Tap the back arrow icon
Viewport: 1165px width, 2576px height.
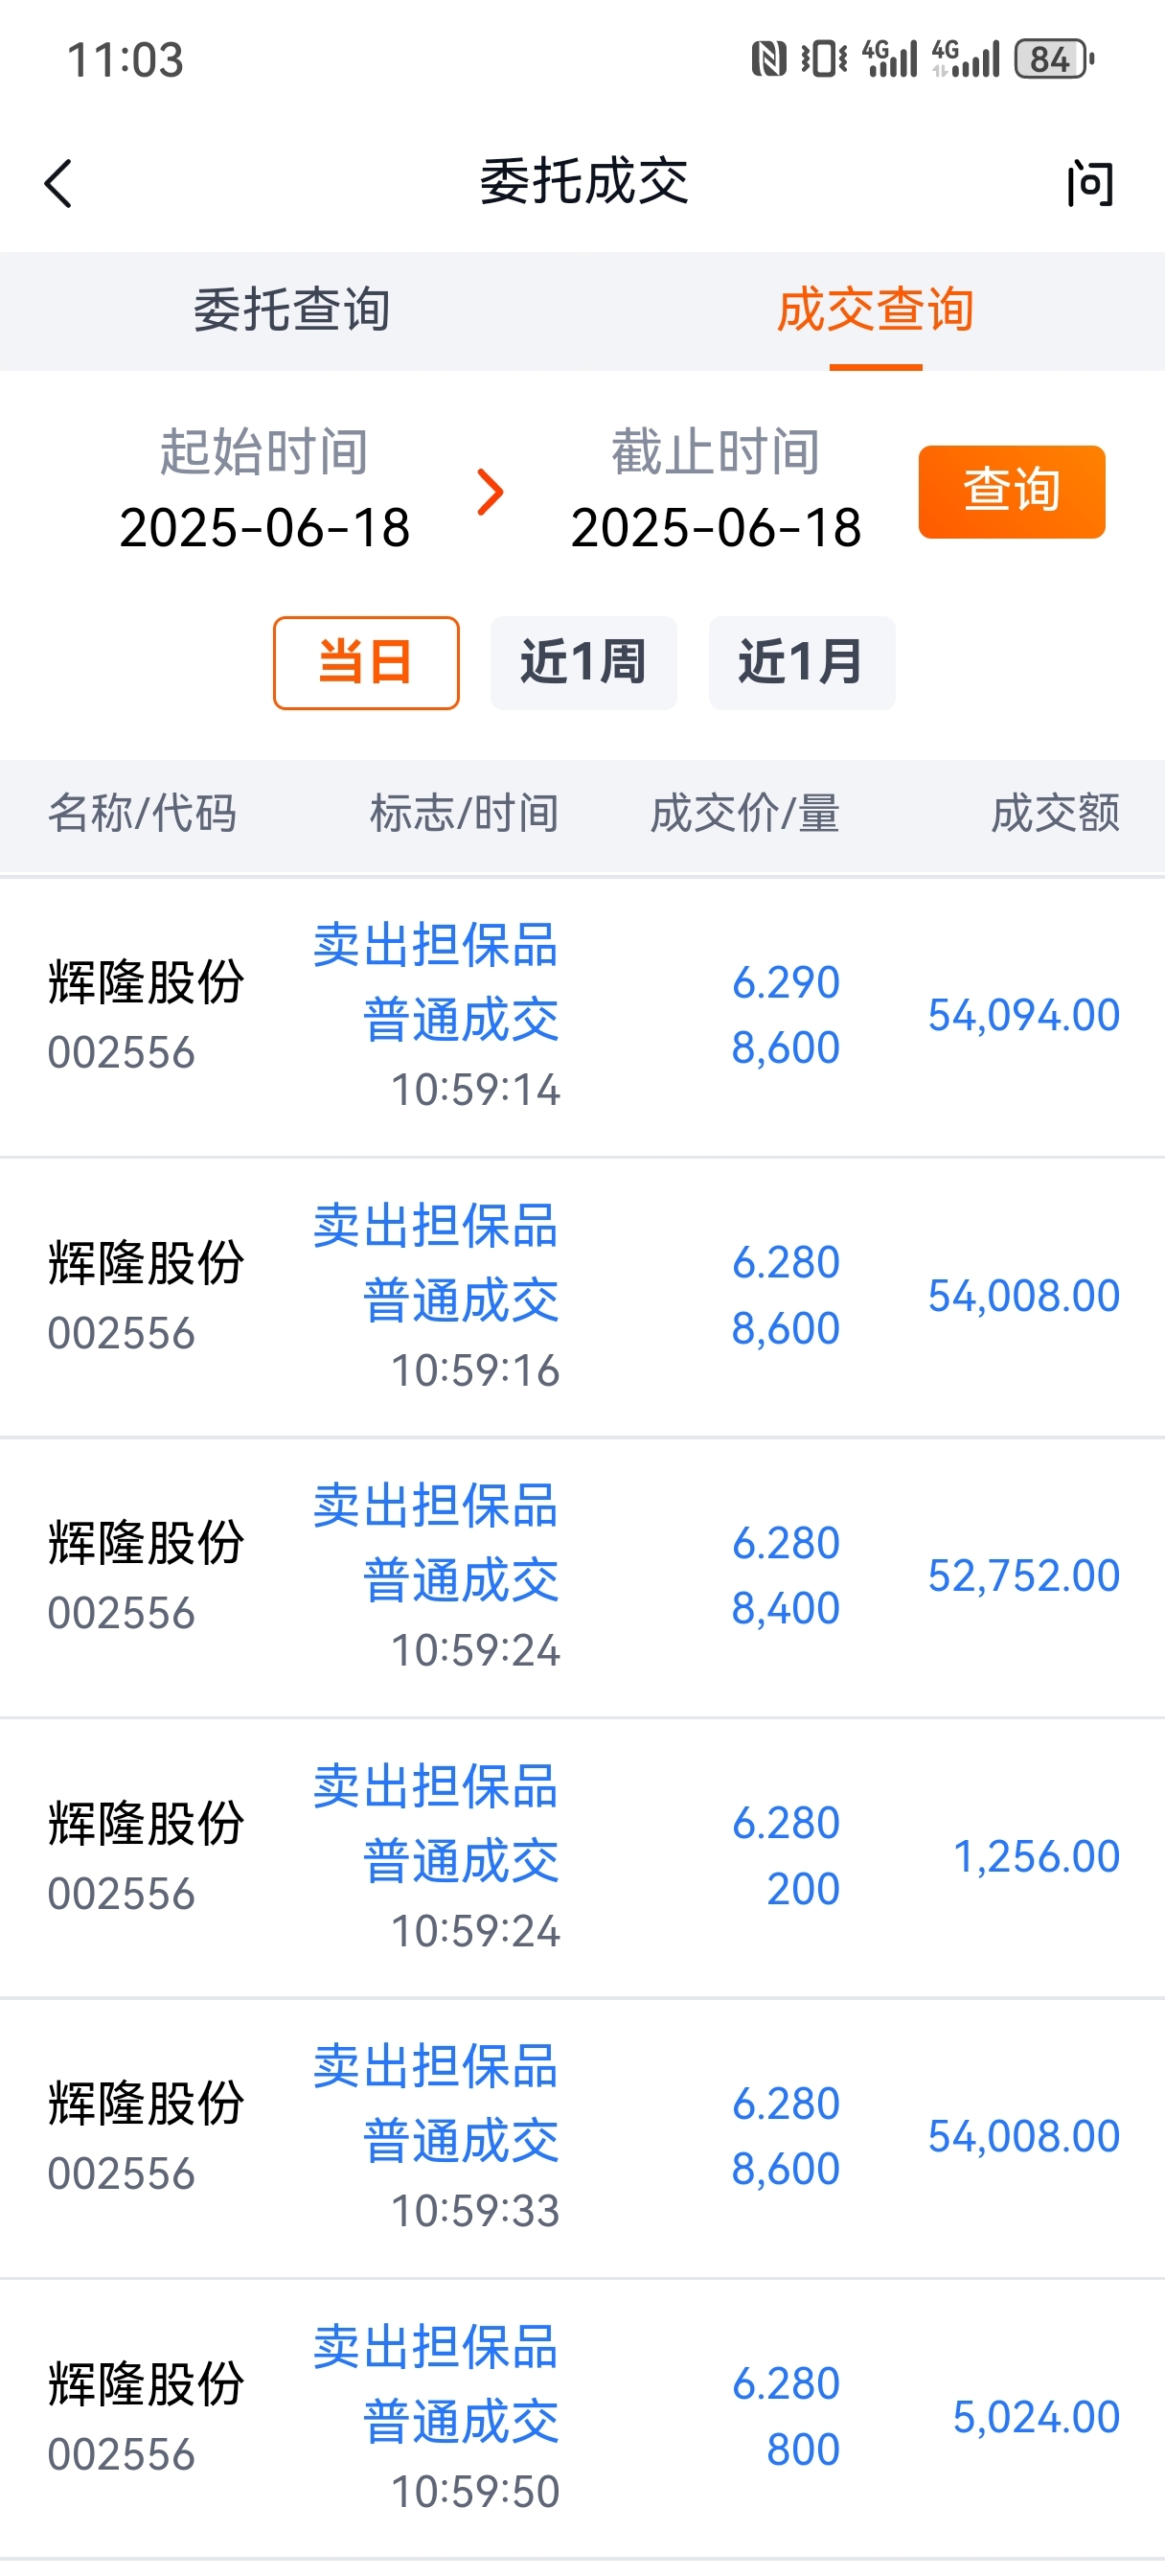pyautogui.click(x=58, y=184)
